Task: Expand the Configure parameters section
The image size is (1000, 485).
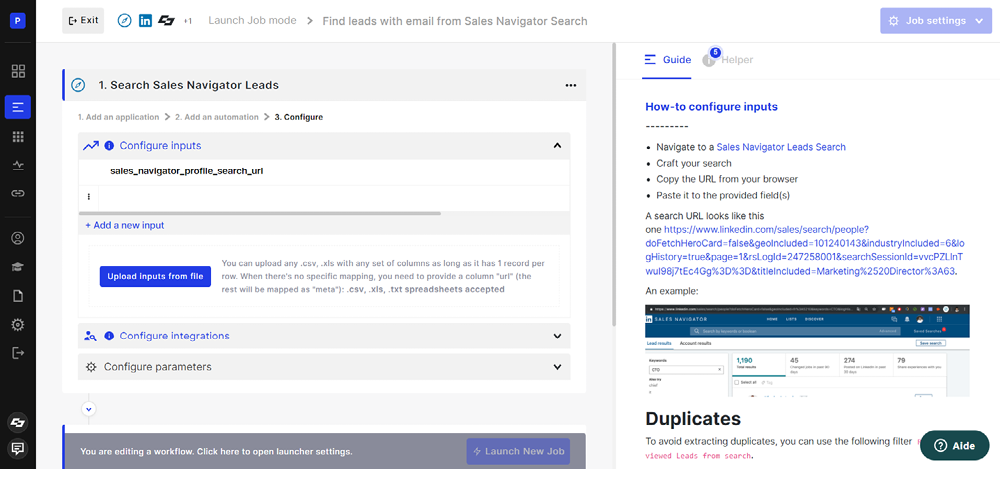Action: click(x=557, y=367)
